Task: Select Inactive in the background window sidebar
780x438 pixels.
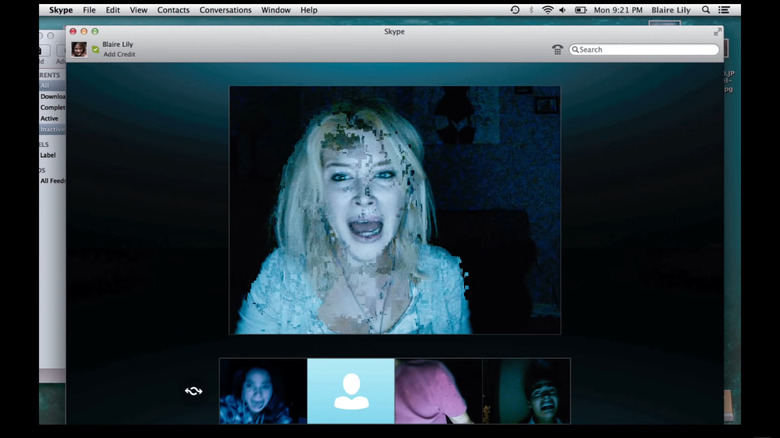Action: pyautogui.click(x=52, y=129)
